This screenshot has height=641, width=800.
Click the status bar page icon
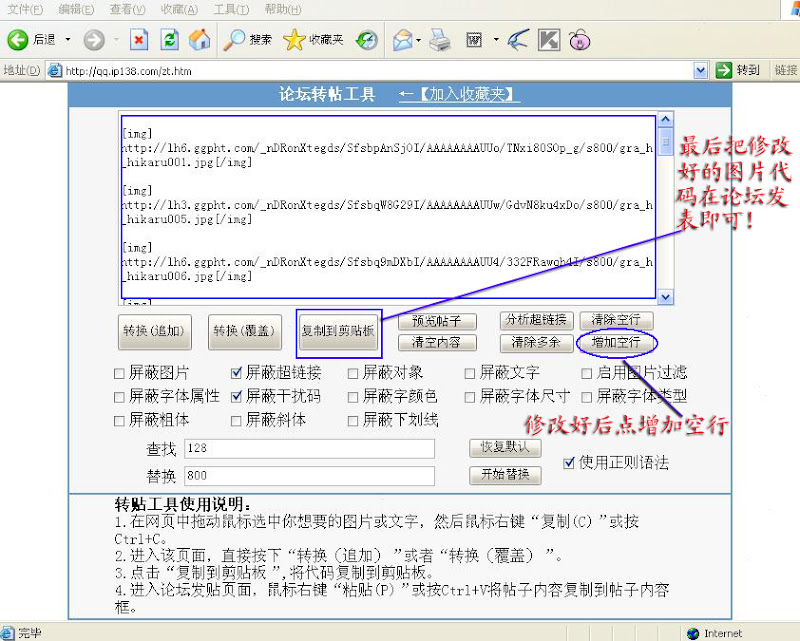(x=7, y=633)
